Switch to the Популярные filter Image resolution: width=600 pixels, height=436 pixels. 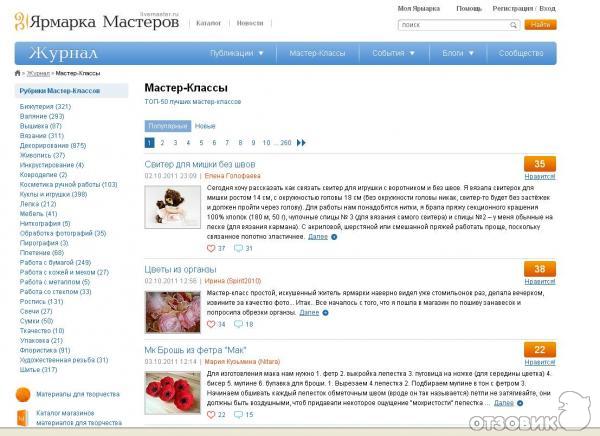point(168,126)
